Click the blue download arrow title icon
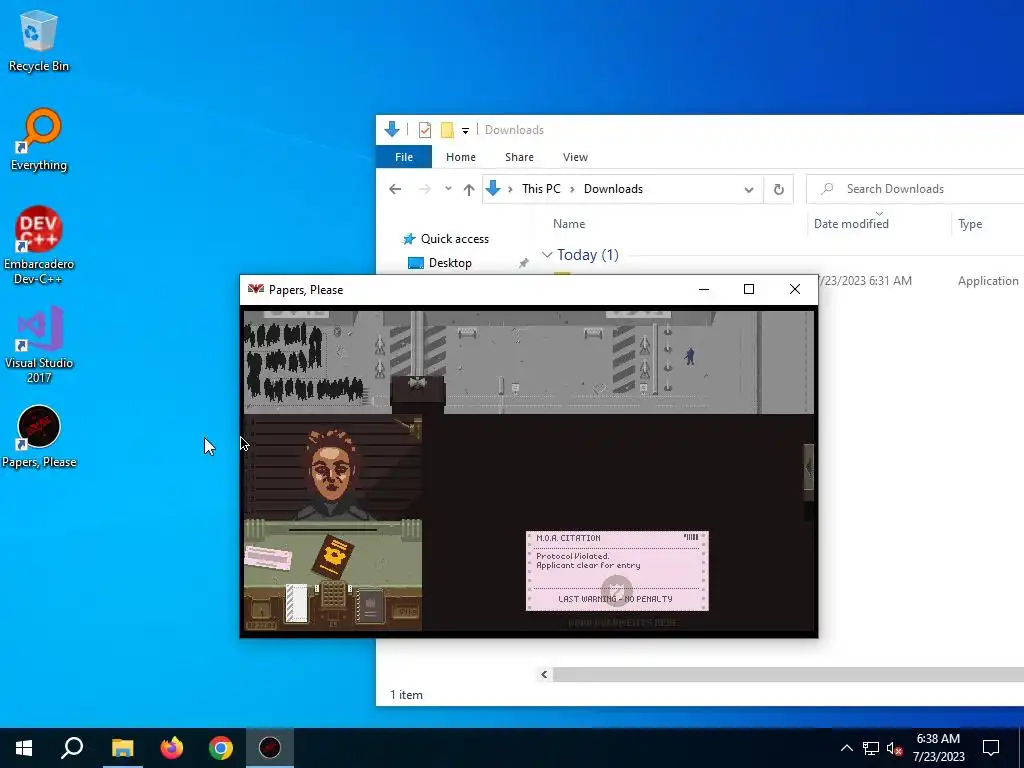1024x768 pixels. 392,129
